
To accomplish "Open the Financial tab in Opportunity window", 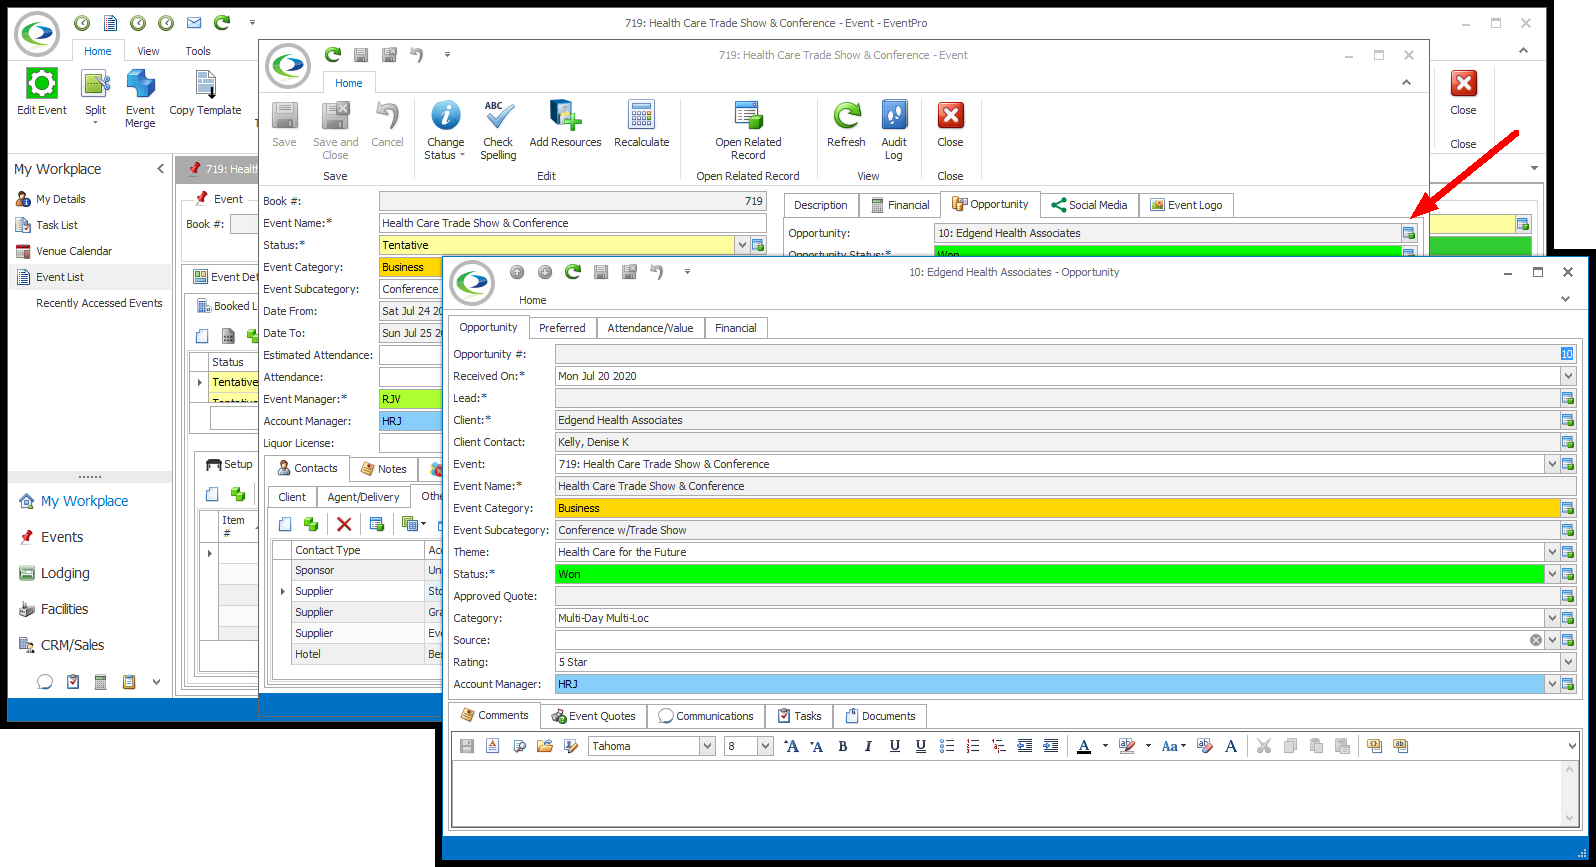I will click(x=736, y=328).
